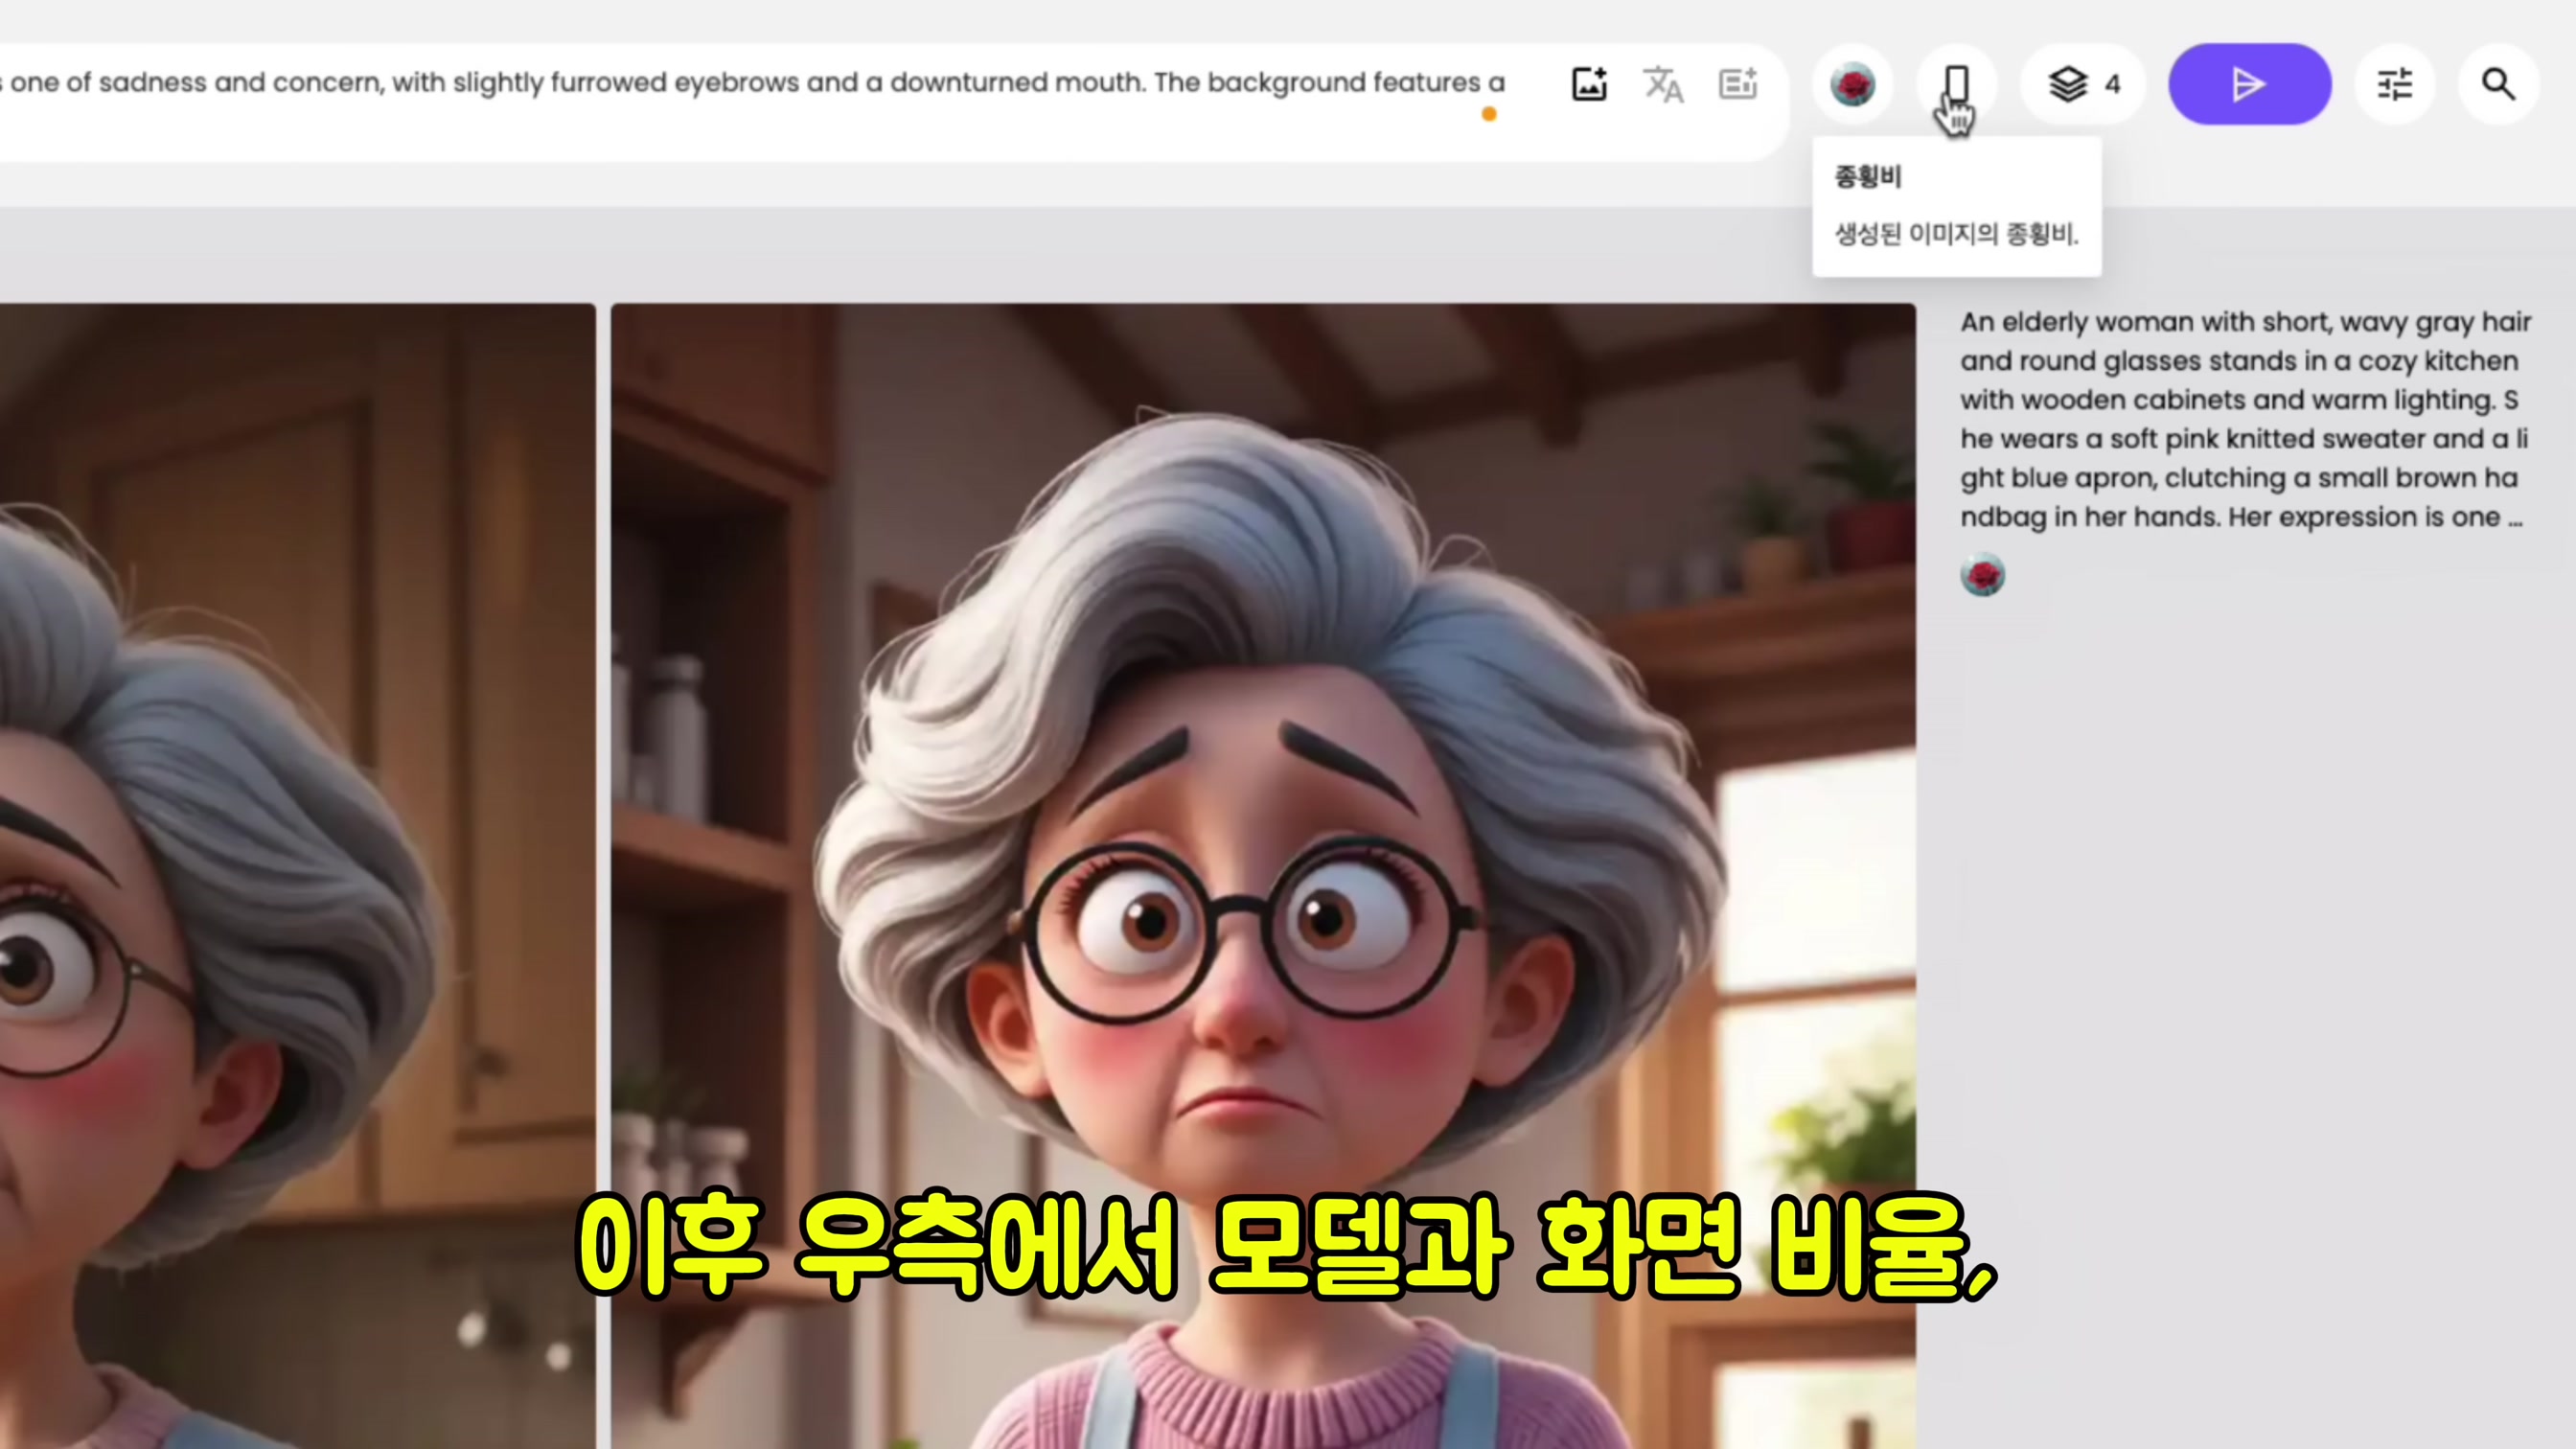Viewport: 2576px width, 1449px height.
Task: Click the add image upload icon
Action: point(1589,84)
